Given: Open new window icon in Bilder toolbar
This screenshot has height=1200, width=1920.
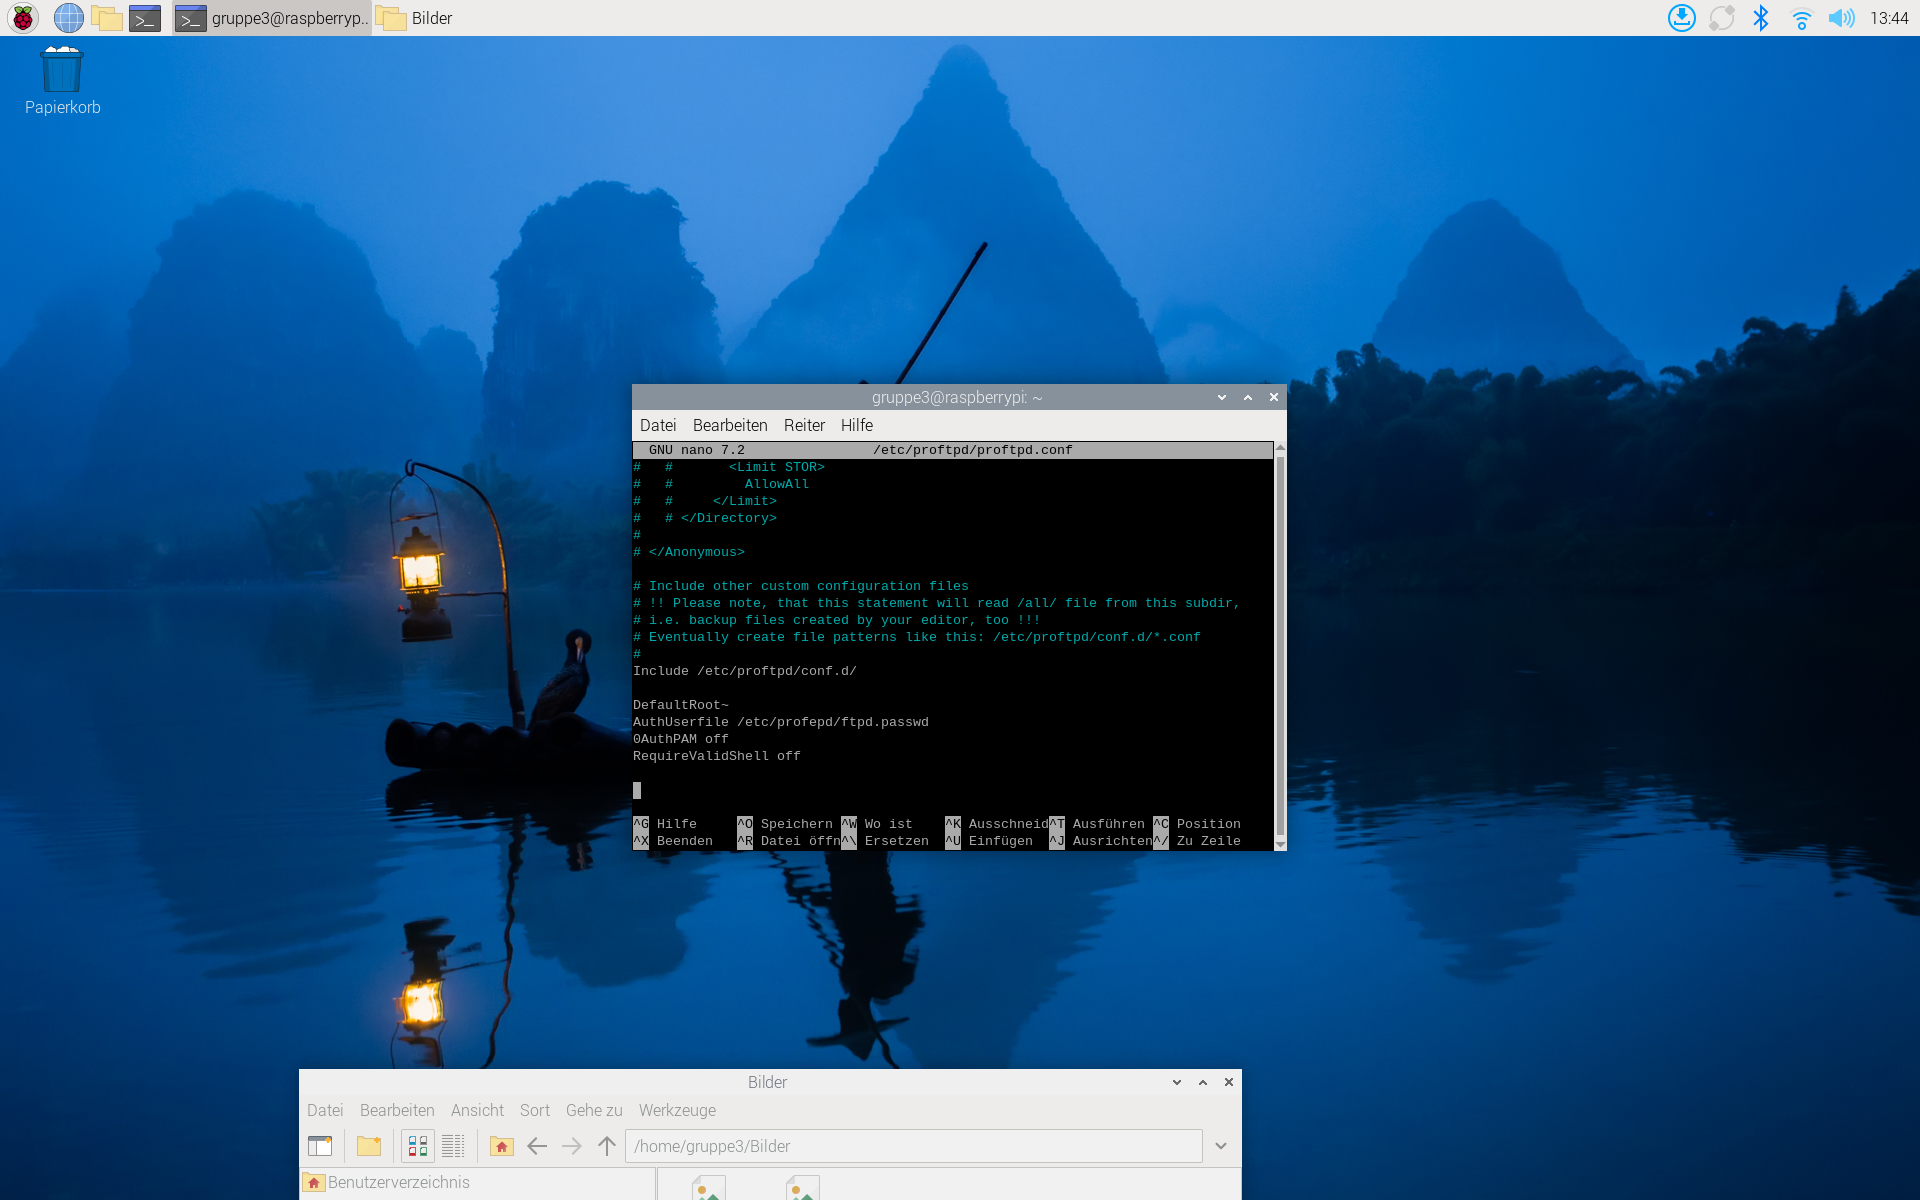Looking at the screenshot, I should tap(320, 1146).
